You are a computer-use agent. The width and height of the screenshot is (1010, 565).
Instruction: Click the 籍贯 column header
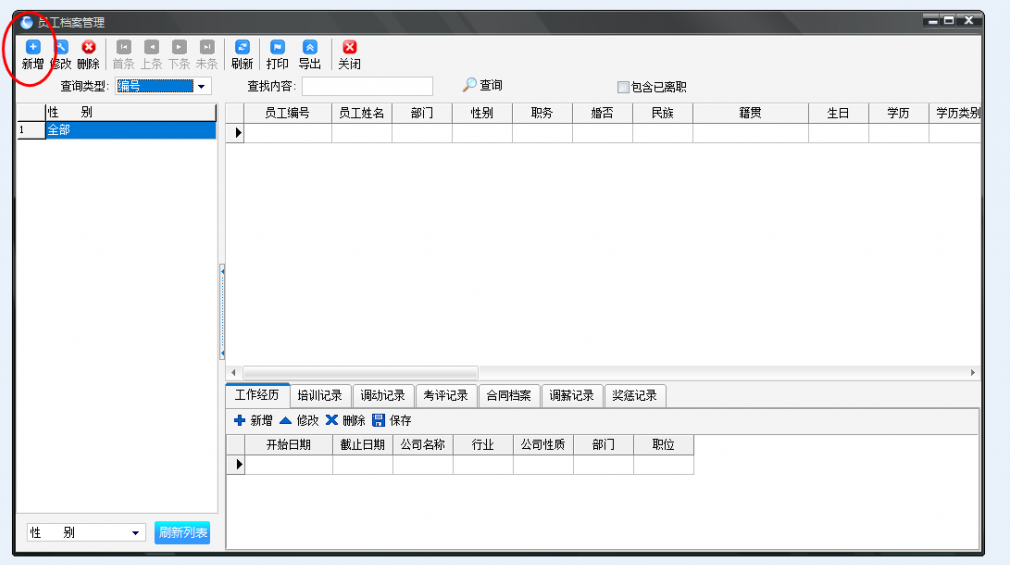[750, 113]
